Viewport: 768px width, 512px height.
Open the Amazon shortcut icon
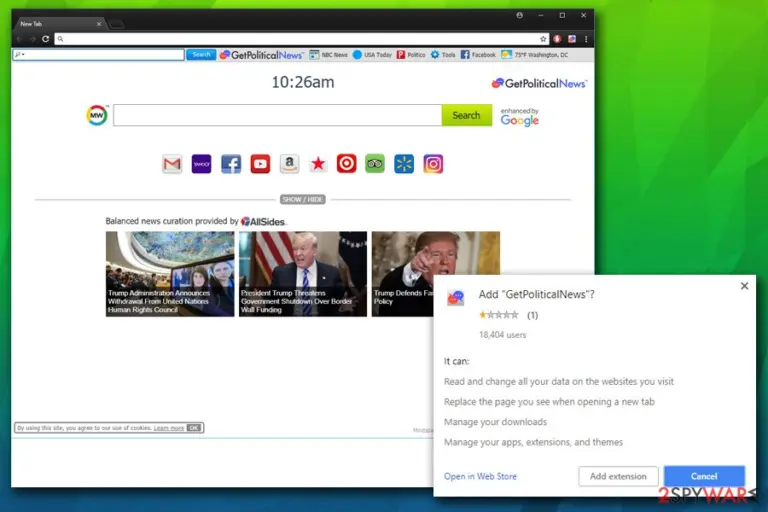[x=289, y=164]
